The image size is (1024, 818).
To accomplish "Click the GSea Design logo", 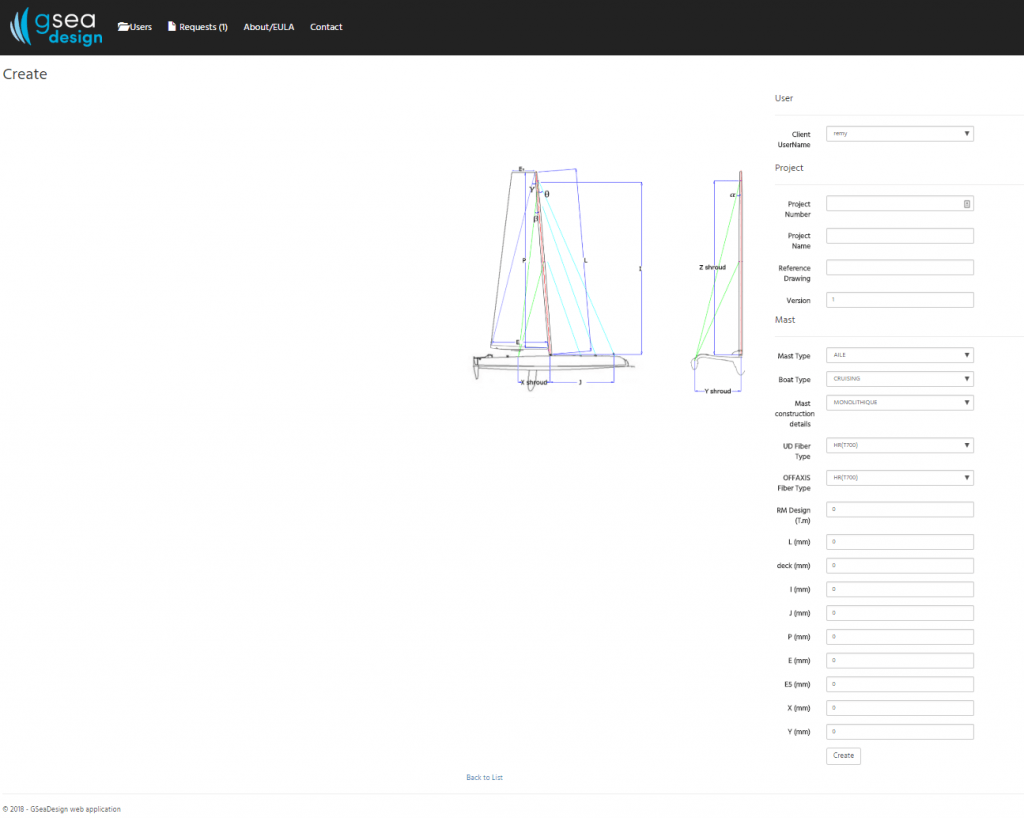I will coord(56,27).
